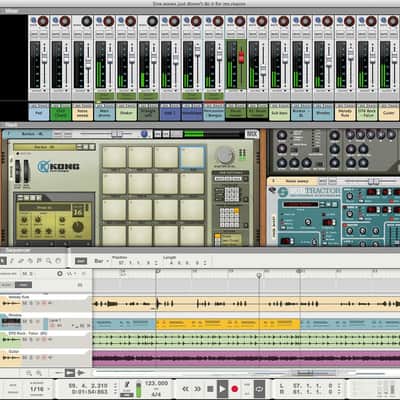Click the red fader on the highlighted mixer channel

point(241,57)
